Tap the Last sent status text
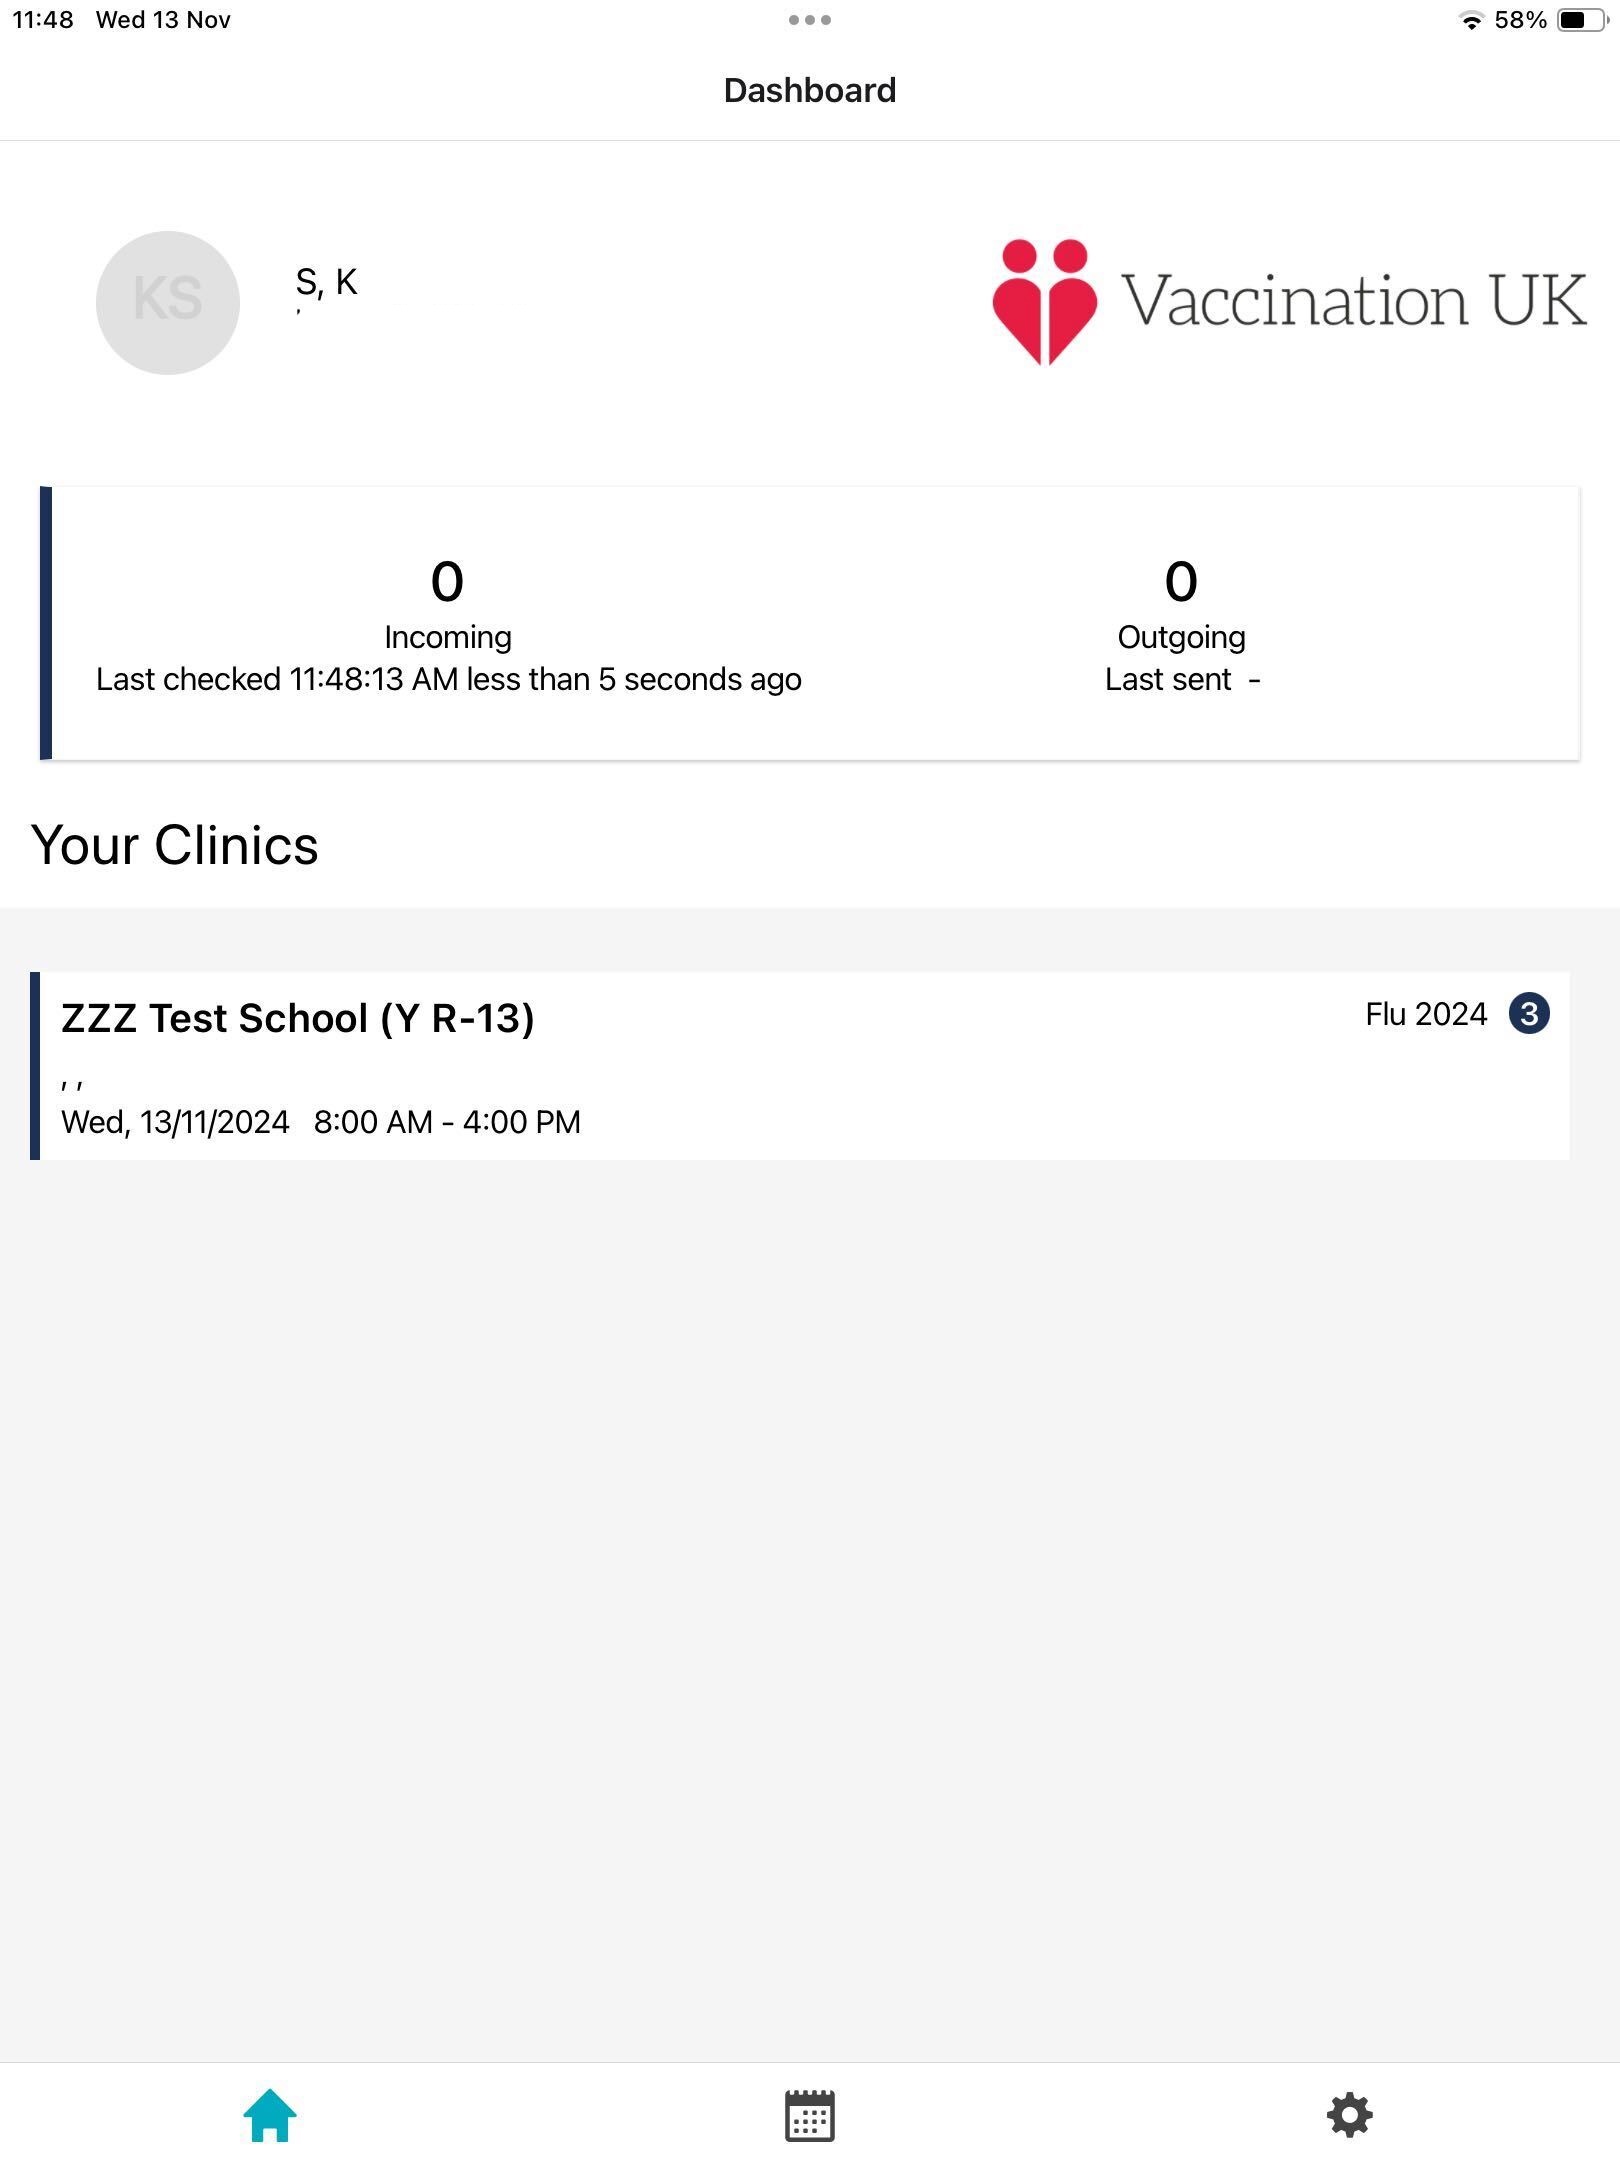Image resolution: width=1620 pixels, height=2160 pixels. pos(1181,679)
